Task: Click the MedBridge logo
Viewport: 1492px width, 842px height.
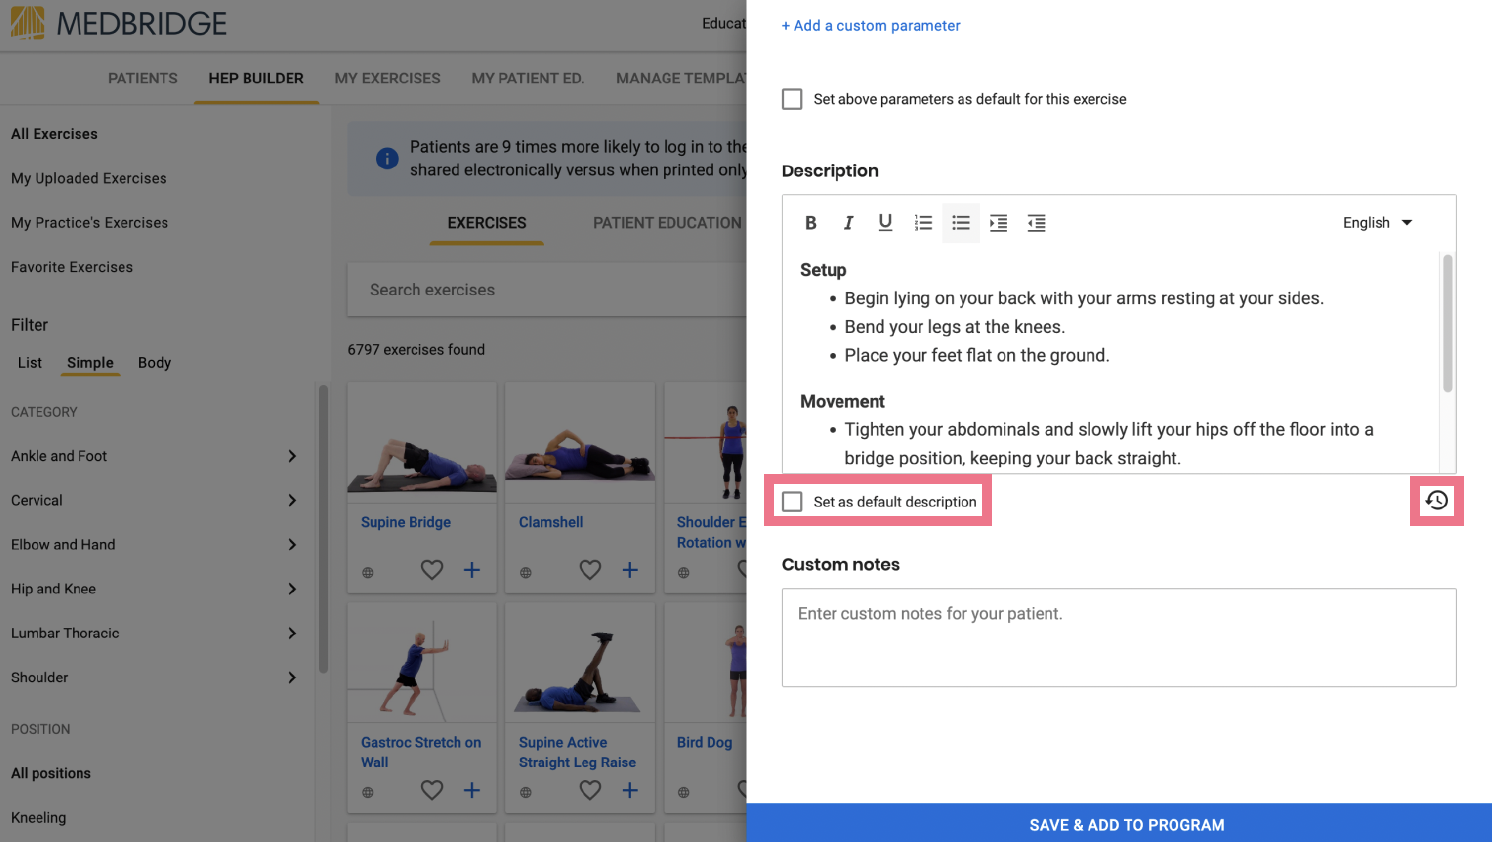Action: (119, 23)
